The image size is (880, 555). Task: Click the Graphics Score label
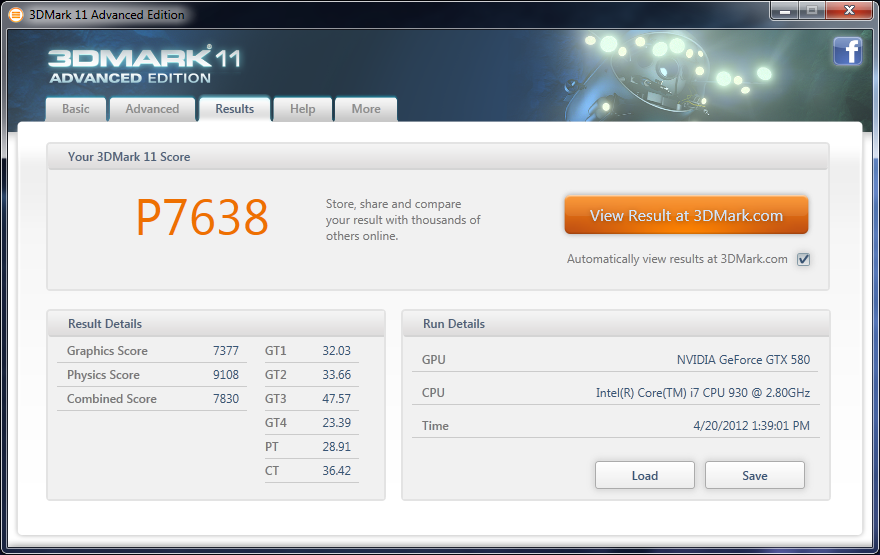tap(107, 351)
